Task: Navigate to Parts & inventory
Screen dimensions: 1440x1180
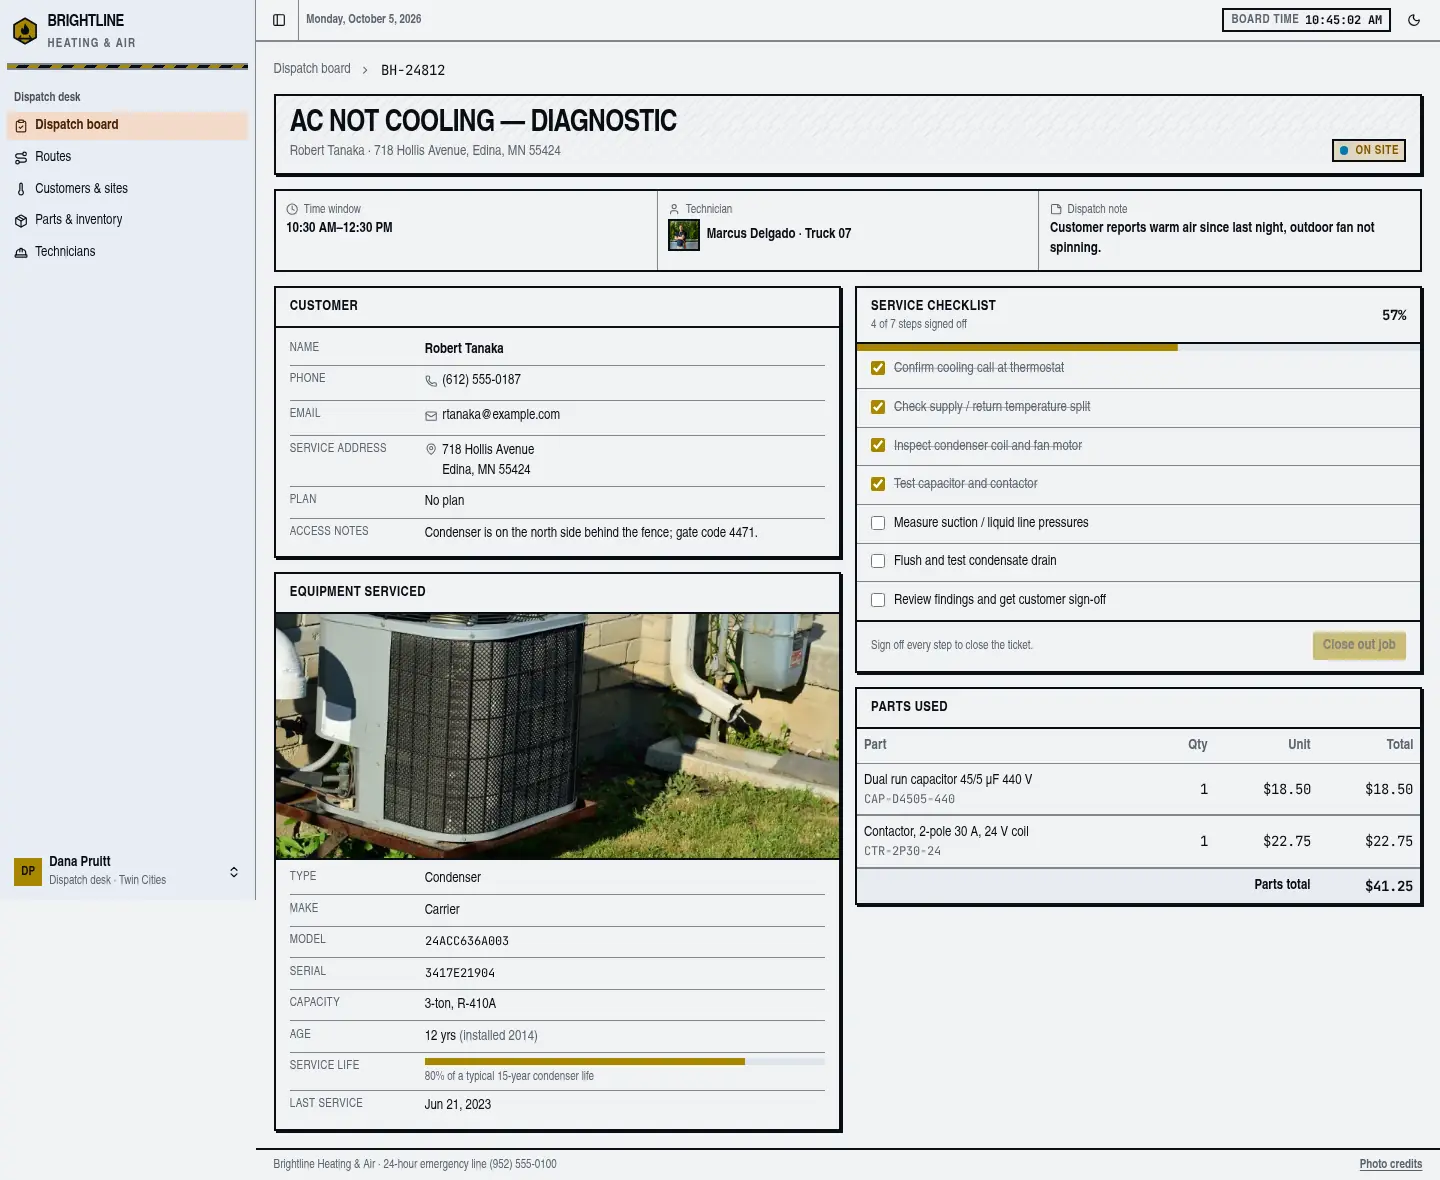Action: click(x=127, y=220)
